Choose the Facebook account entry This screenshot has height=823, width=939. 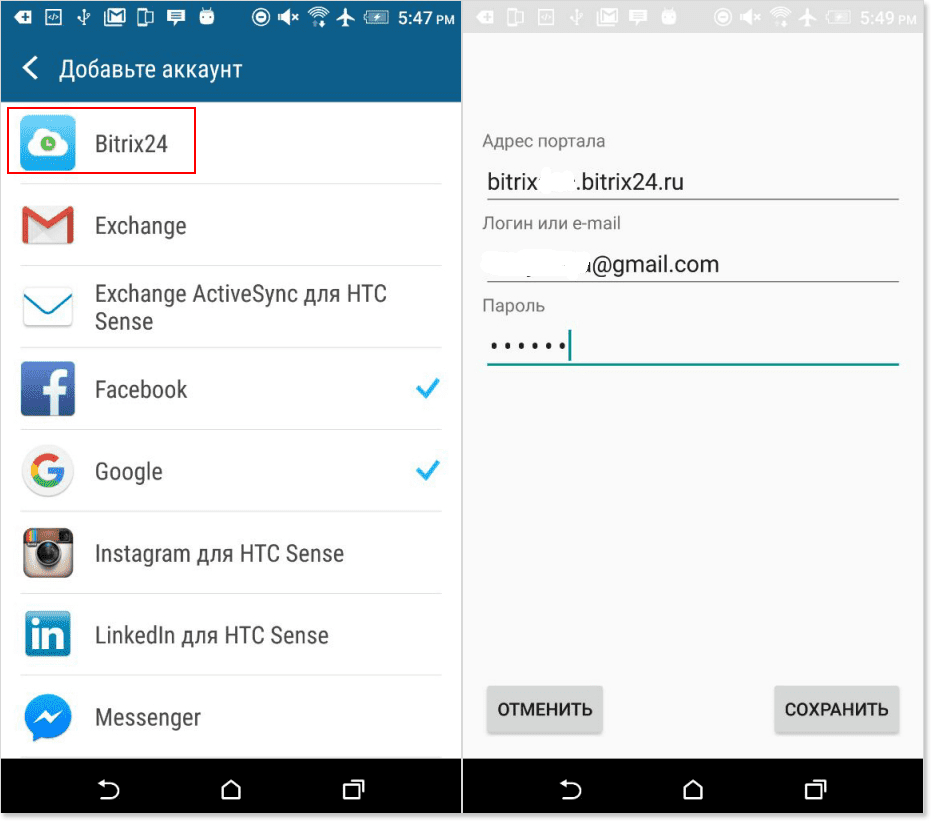[231, 389]
